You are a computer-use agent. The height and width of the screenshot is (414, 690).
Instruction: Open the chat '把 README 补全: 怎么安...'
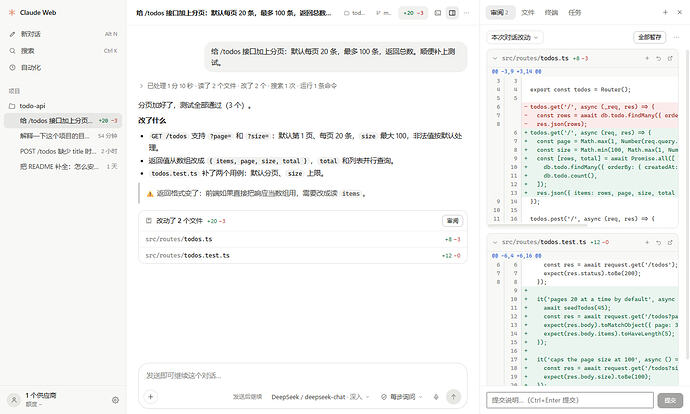click(x=63, y=166)
